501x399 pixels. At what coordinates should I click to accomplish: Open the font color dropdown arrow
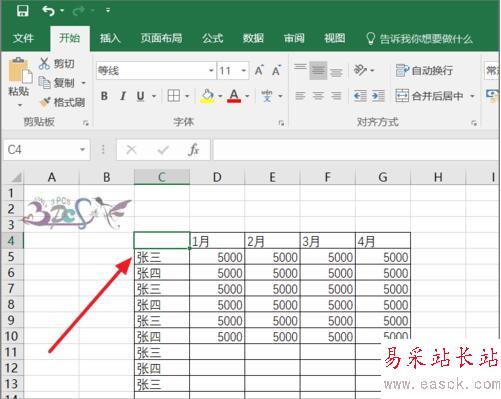pos(247,96)
